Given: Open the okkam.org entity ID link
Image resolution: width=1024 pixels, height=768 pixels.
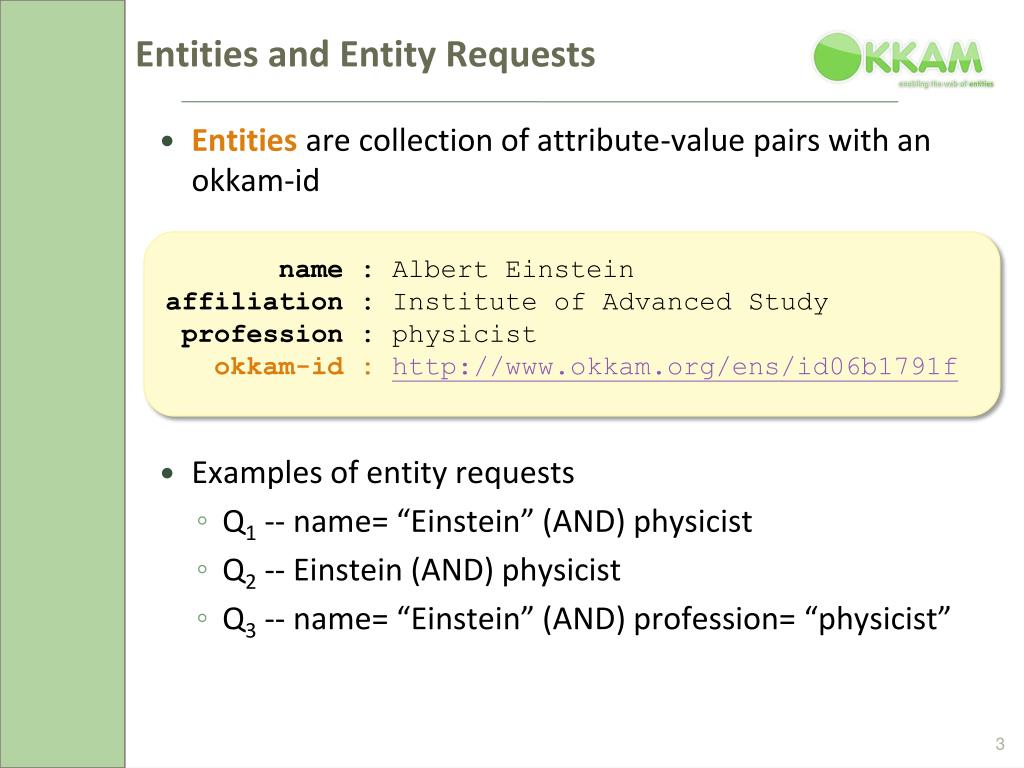Looking at the screenshot, I should click(675, 367).
